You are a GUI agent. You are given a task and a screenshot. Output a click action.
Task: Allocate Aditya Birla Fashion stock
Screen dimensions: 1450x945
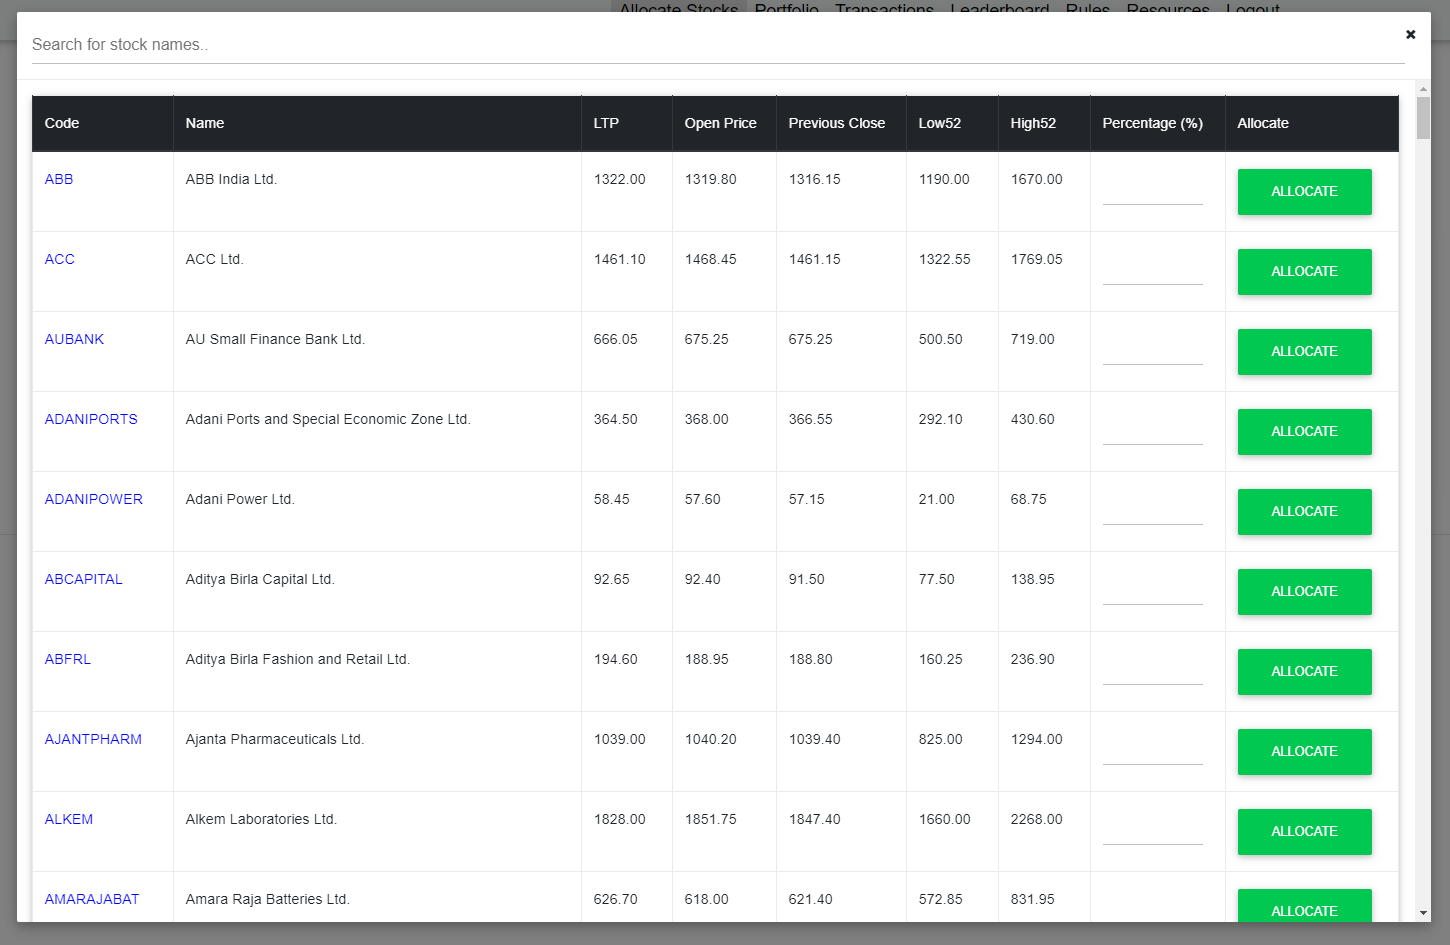[x=1304, y=672]
